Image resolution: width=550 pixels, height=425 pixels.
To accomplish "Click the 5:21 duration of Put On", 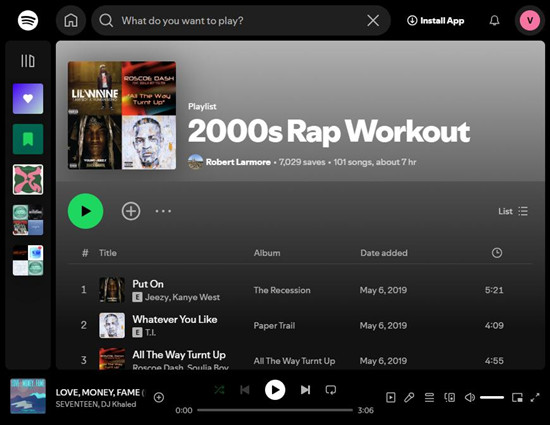I will [494, 290].
